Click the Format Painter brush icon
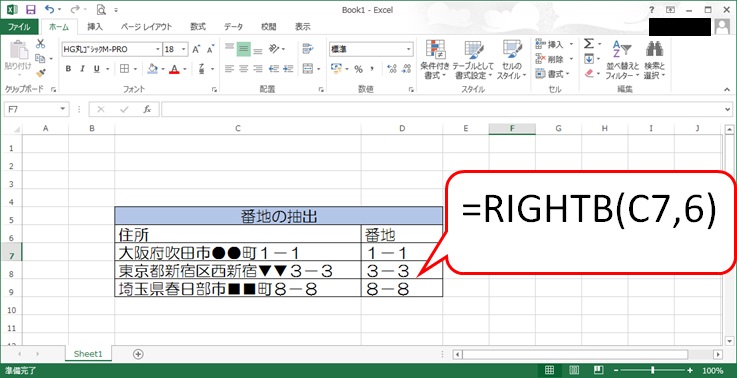Screen dimensions: 737x378 [x=40, y=72]
